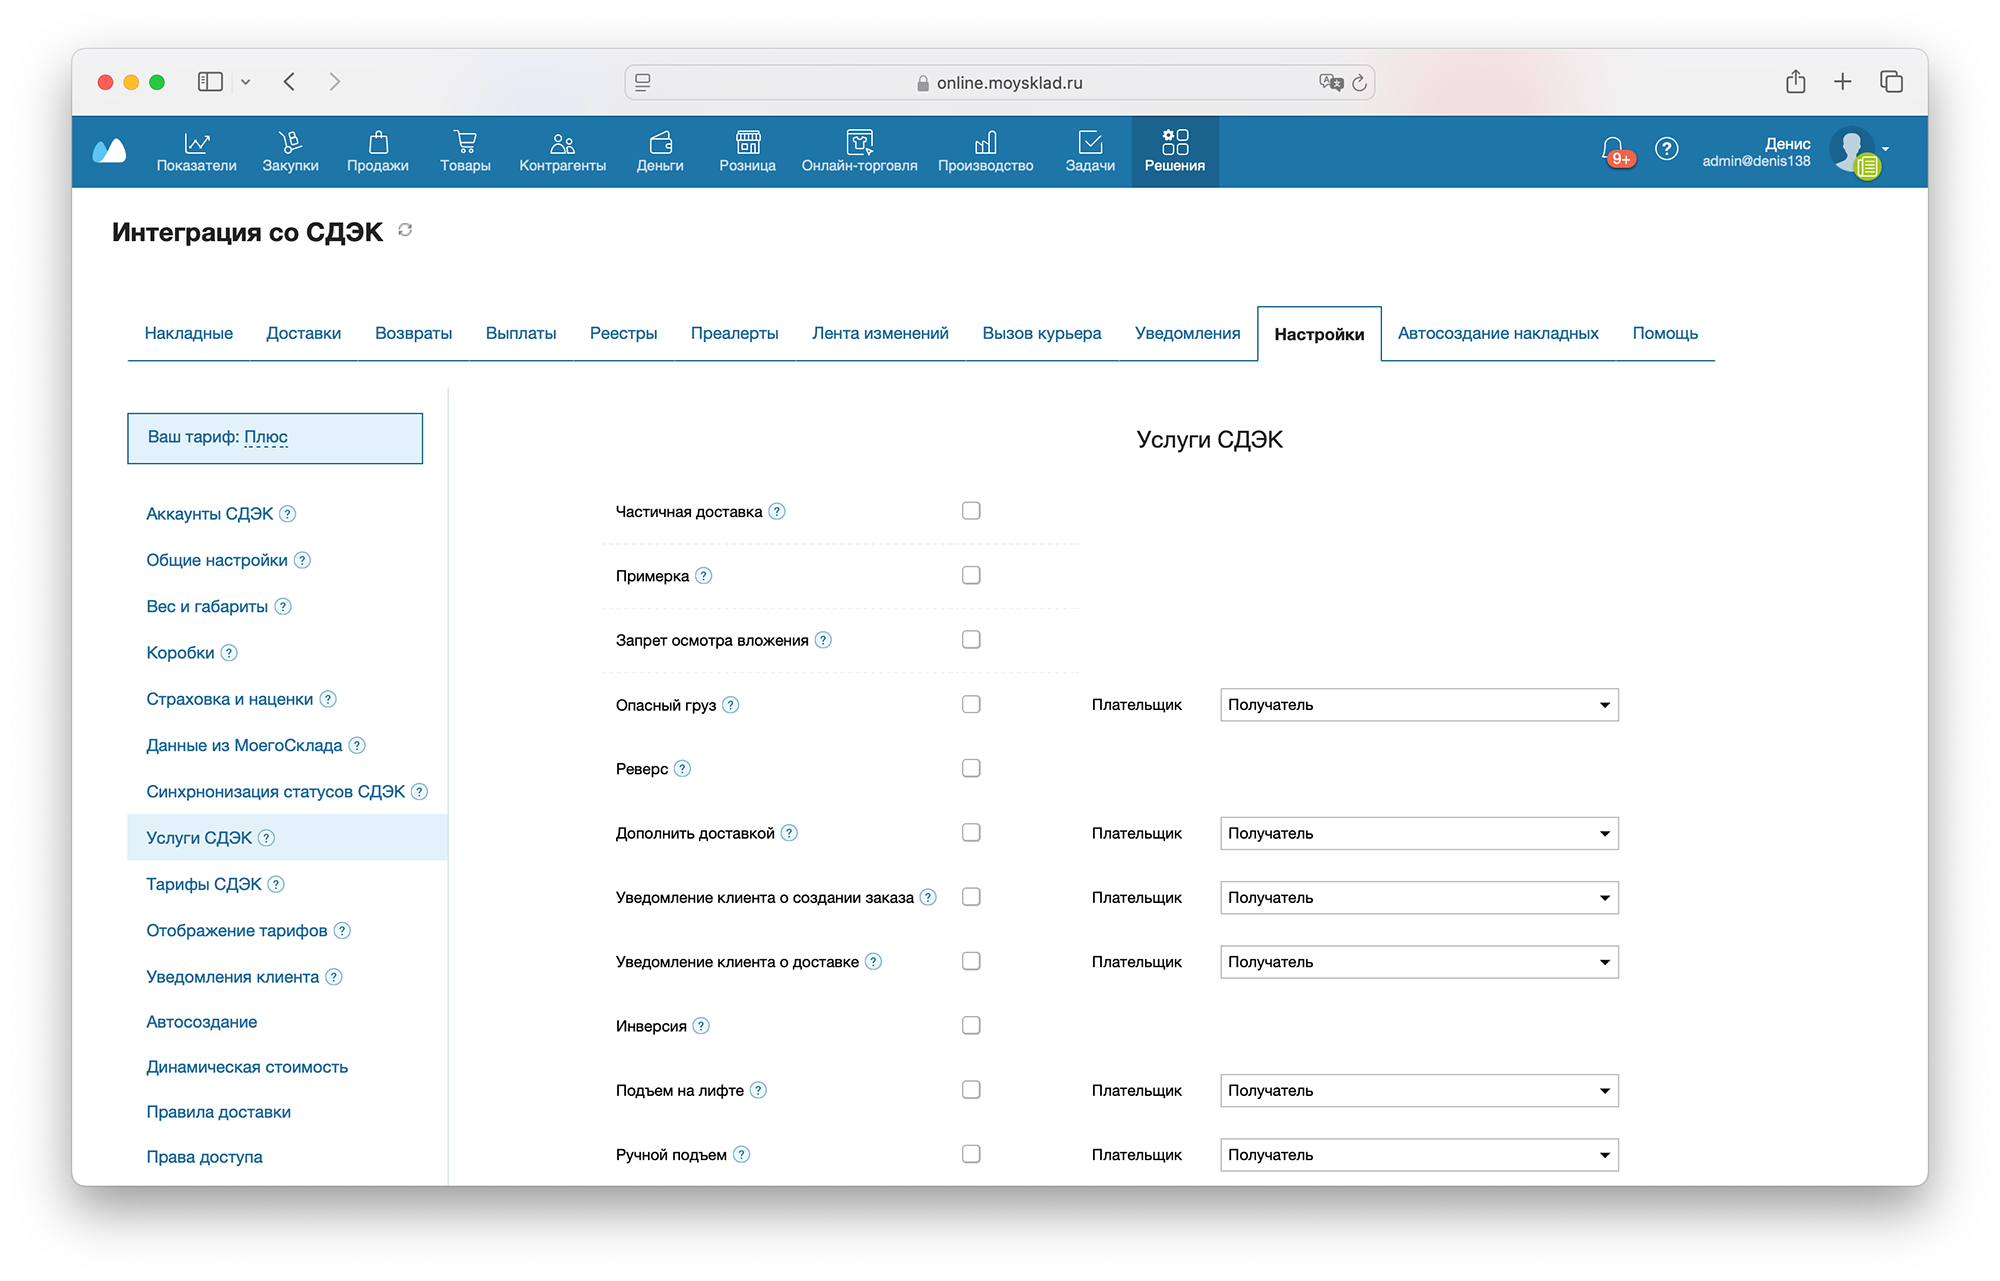The image size is (2000, 1281).
Task: Click the refresh icon beside the page title
Action: [x=405, y=231]
